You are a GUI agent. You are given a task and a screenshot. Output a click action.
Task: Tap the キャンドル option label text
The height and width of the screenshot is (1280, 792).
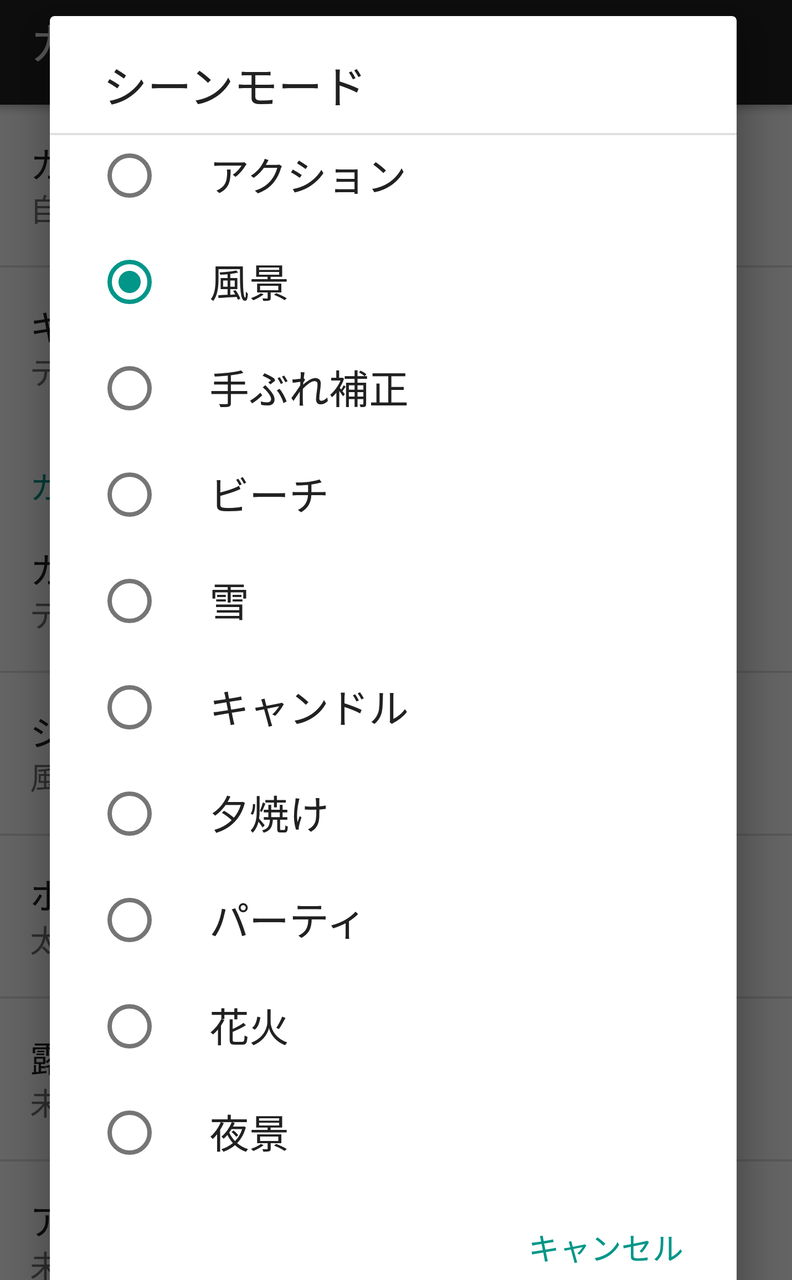(309, 708)
